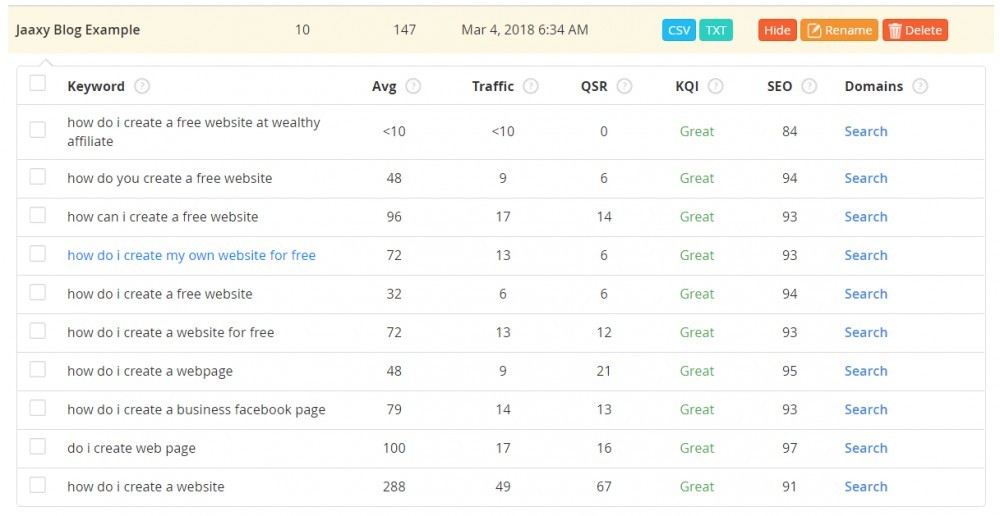Rename the Jaaxy Blog Example list
Image resolution: width=1000 pixels, height=516 pixels.
839,30
